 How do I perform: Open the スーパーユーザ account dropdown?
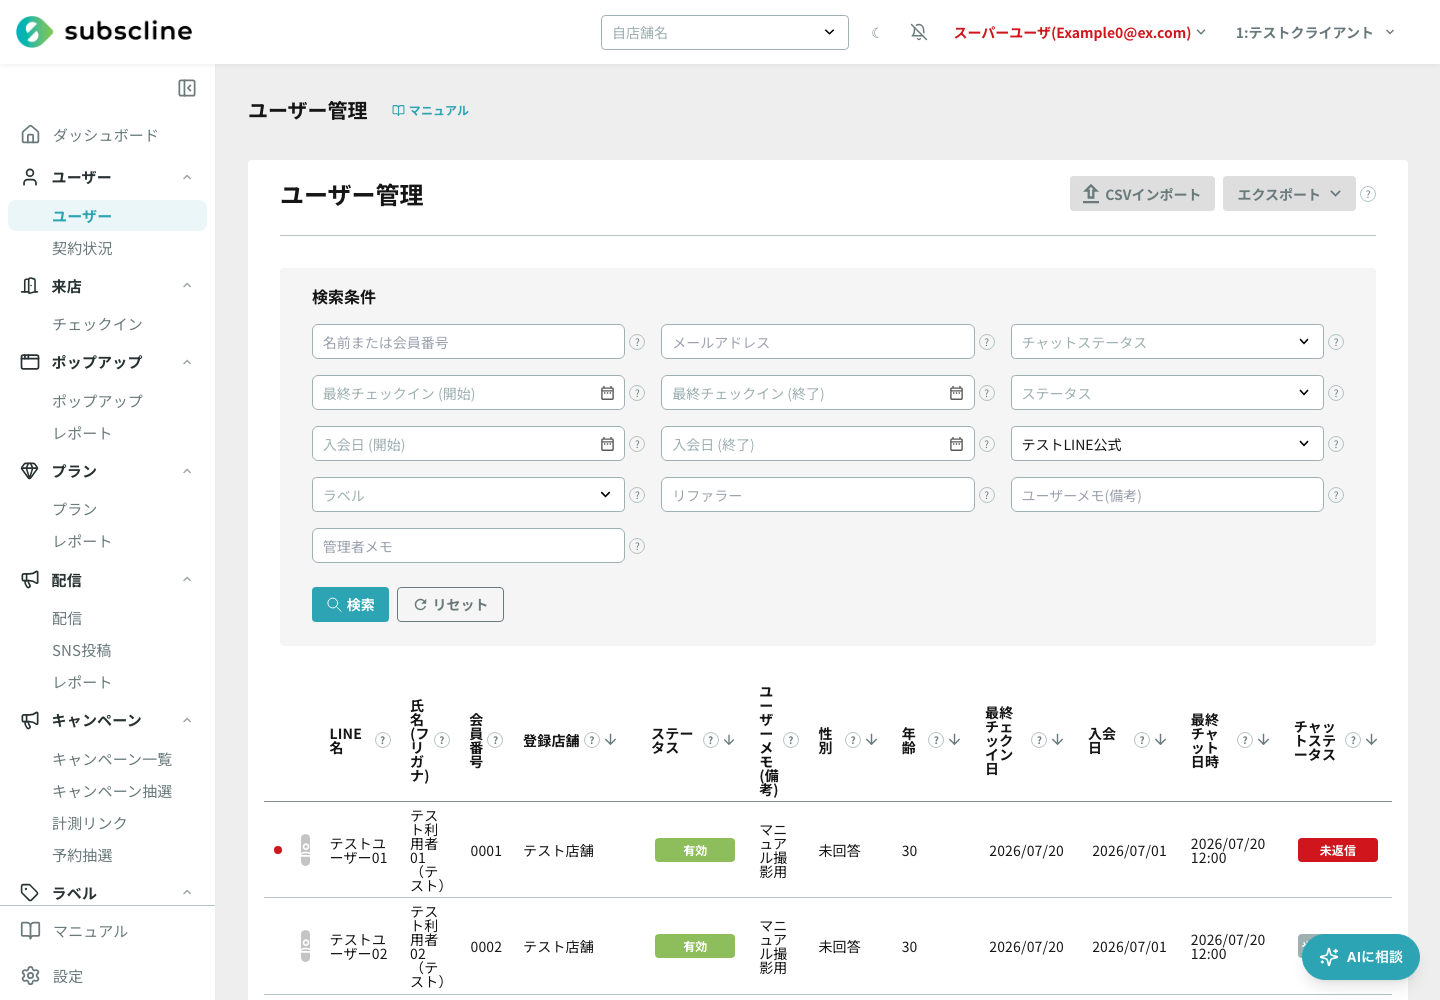pyautogui.click(x=1080, y=33)
